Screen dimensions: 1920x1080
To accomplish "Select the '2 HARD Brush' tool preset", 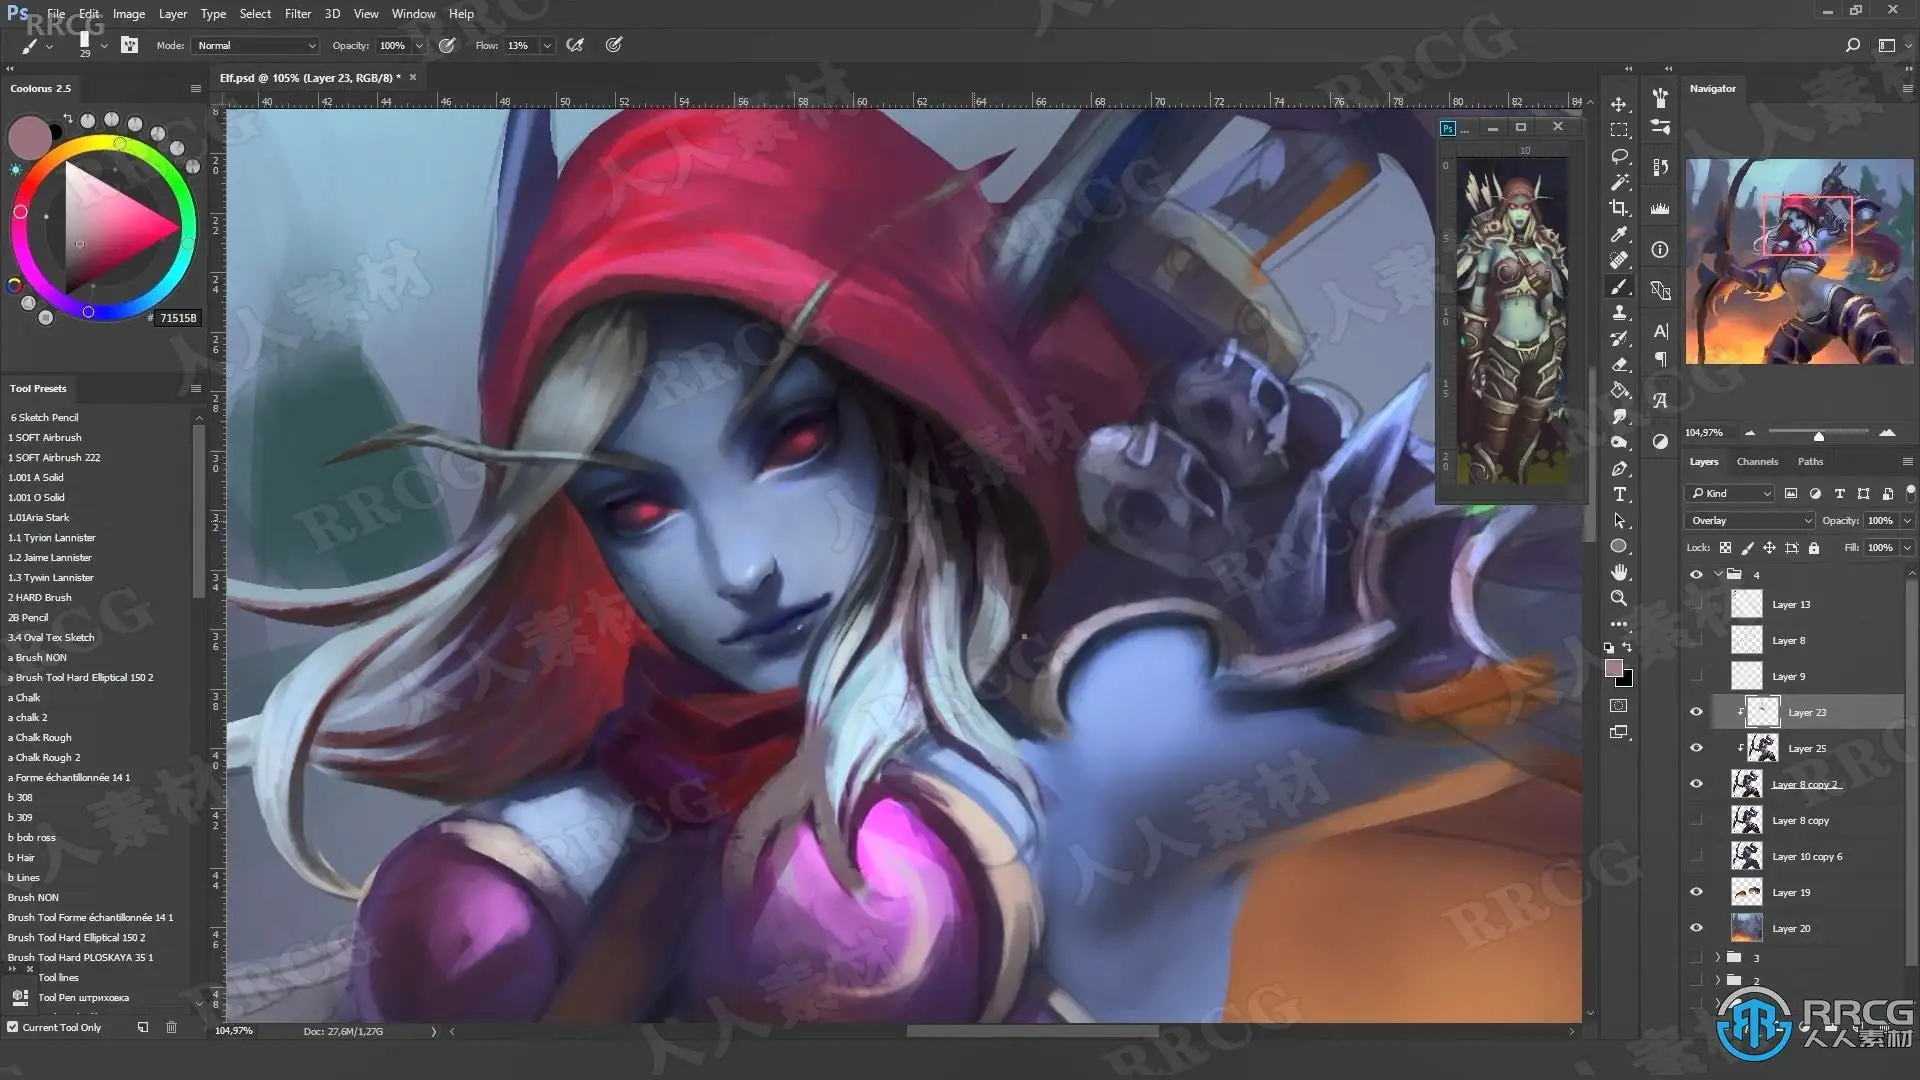I will click(x=40, y=597).
